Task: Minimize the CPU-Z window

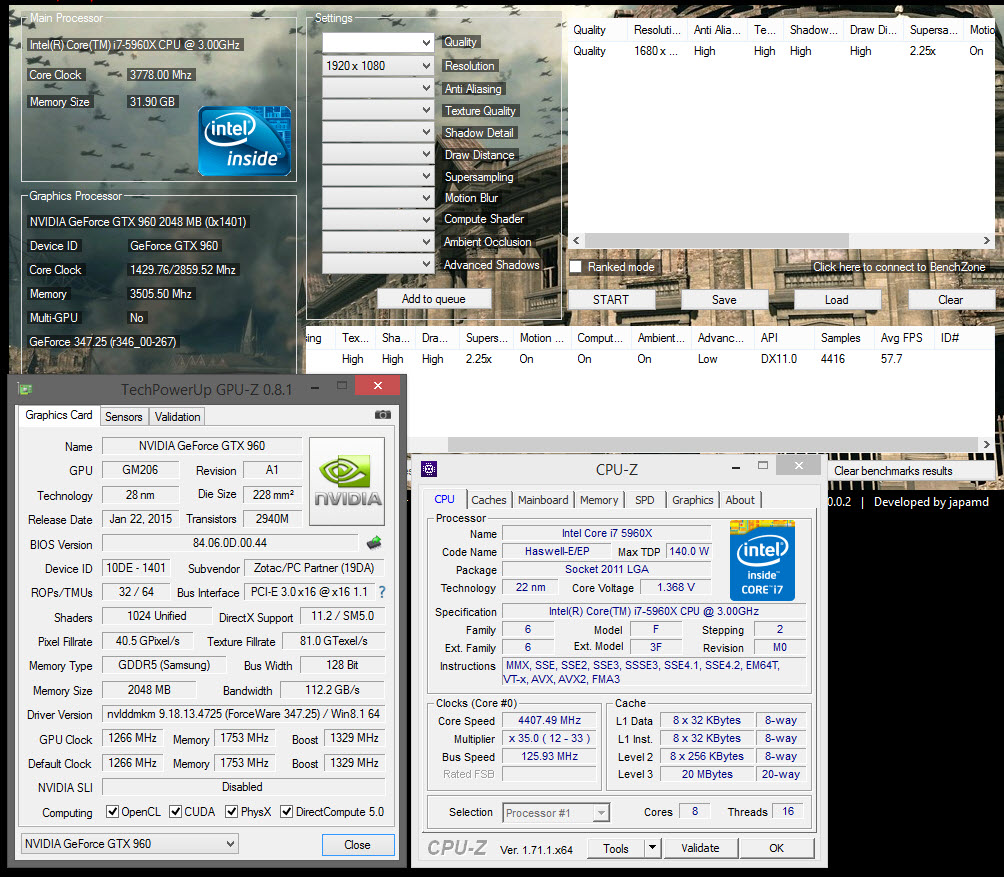Action: pos(736,468)
